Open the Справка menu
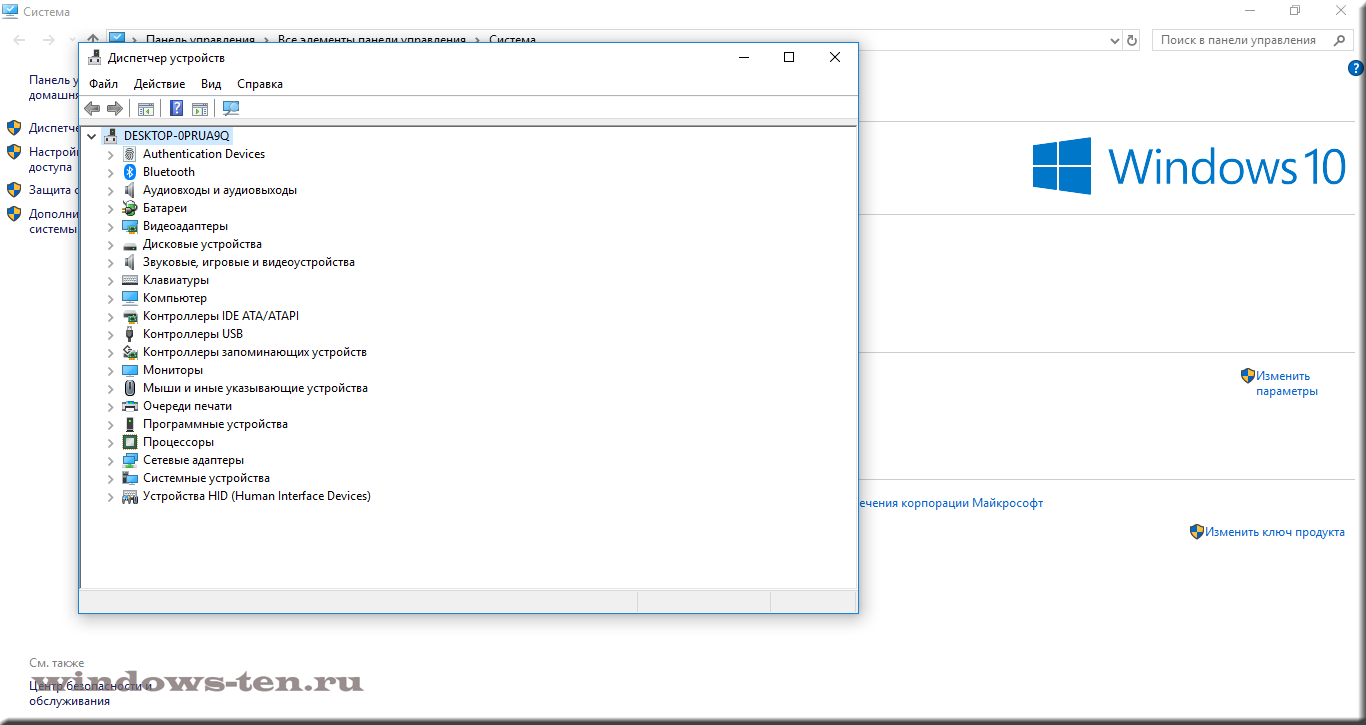The image size is (1366, 725). click(260, 84)
